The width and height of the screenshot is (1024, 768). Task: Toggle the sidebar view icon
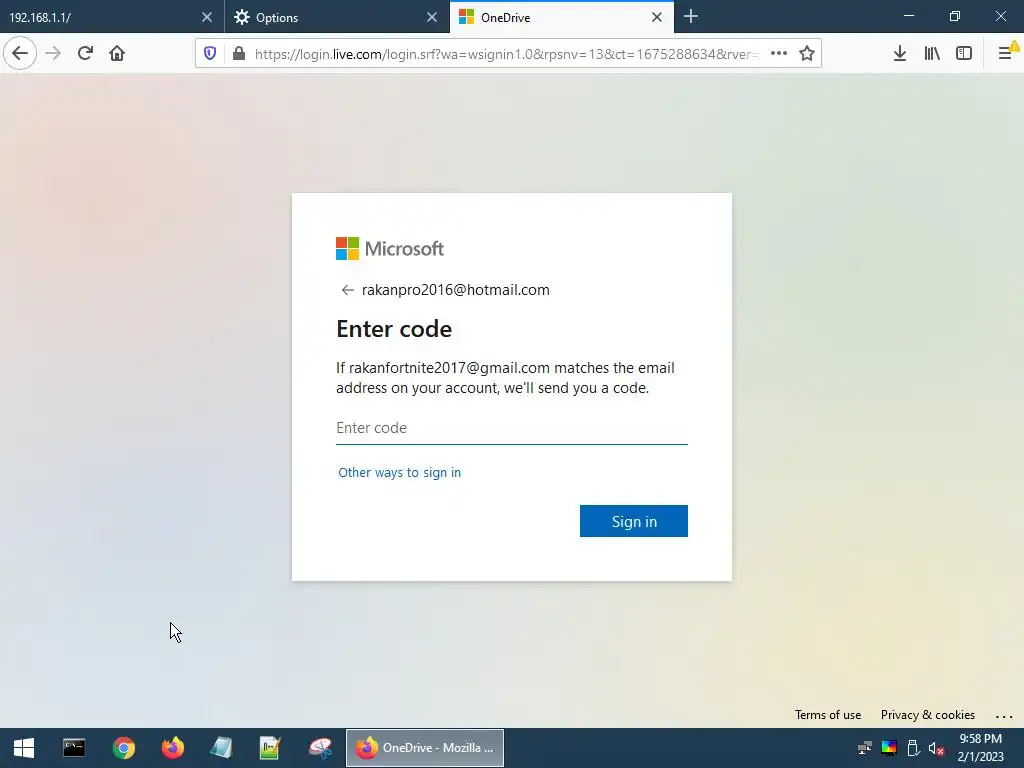point(964,54)
